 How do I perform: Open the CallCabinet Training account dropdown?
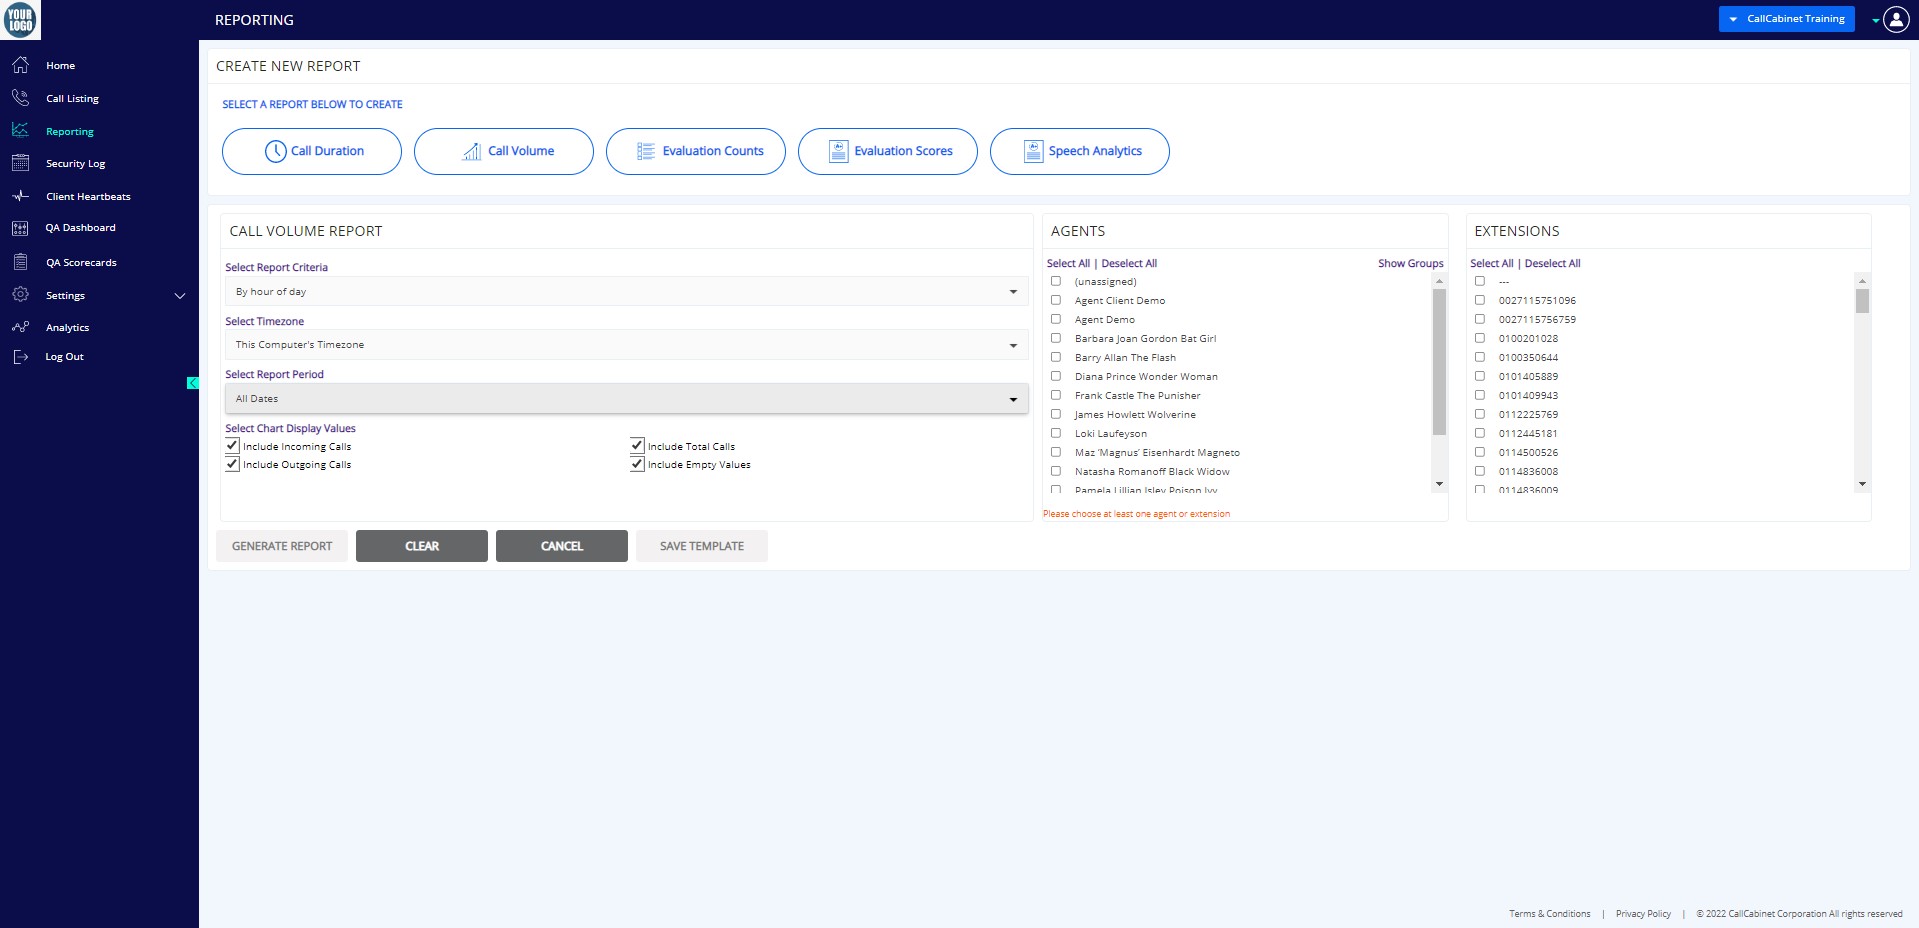pos(1786,19)
